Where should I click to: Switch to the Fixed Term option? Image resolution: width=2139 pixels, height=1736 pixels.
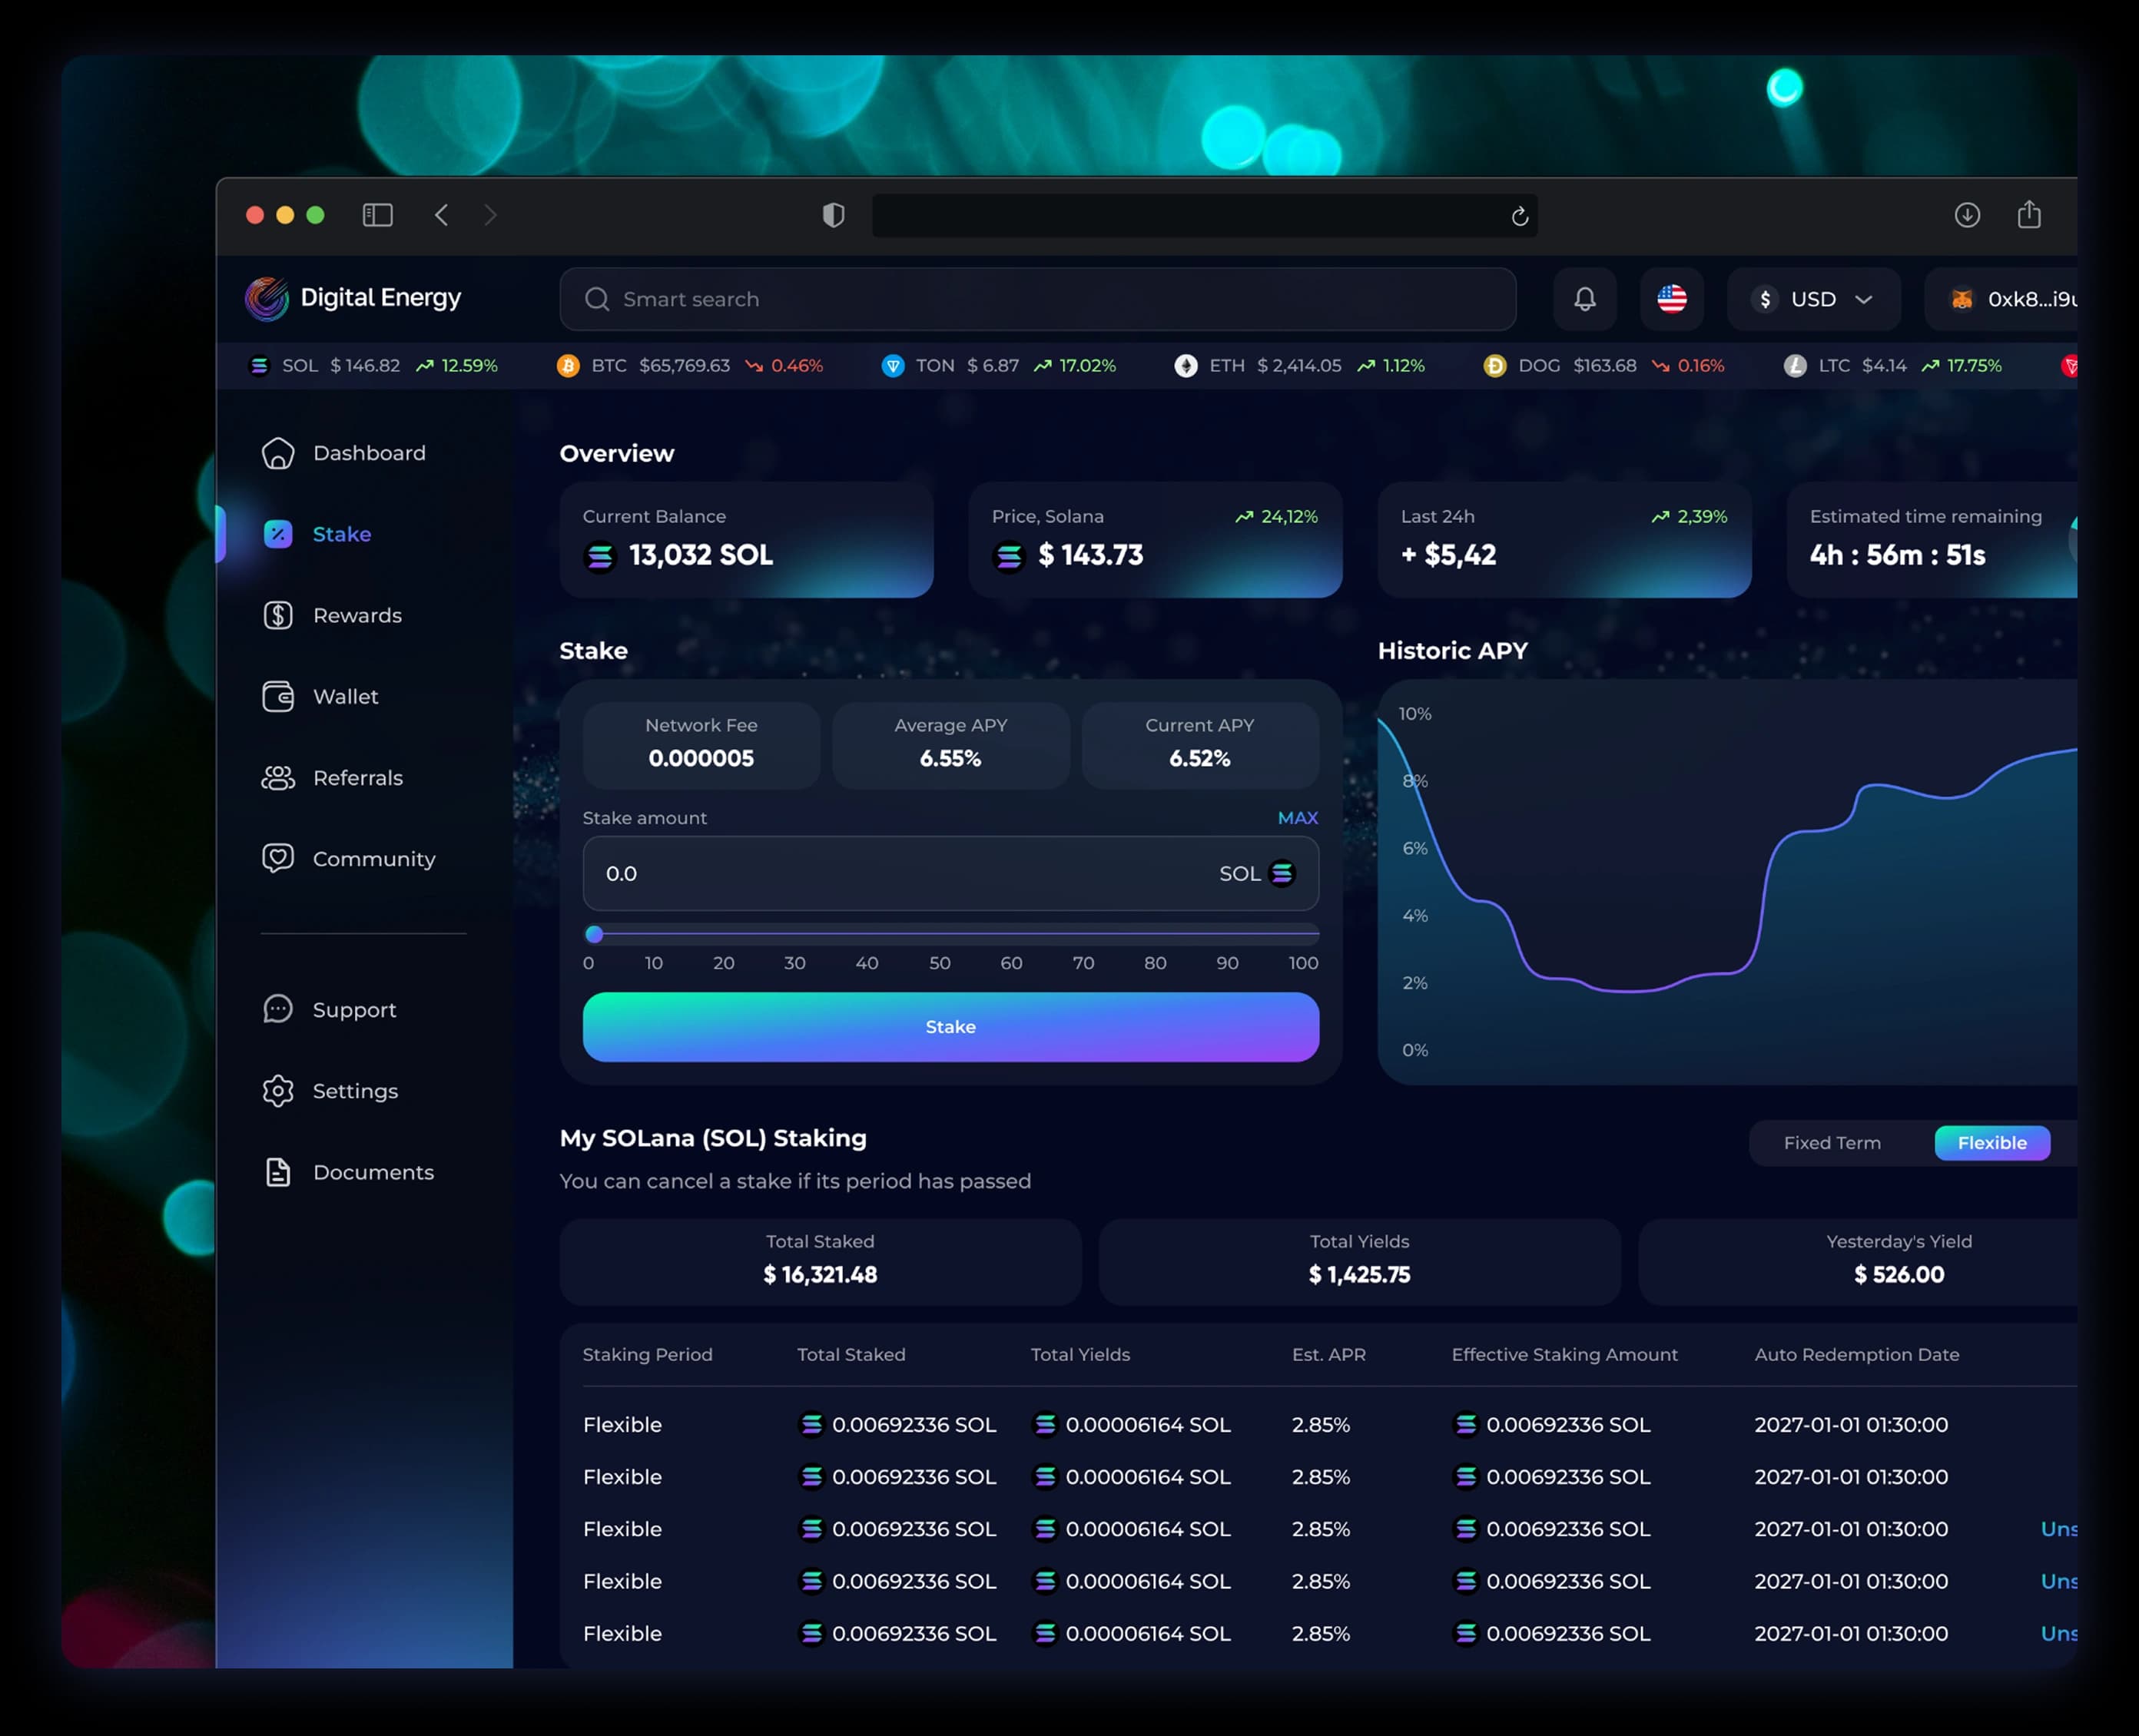coord(1831,1143)
